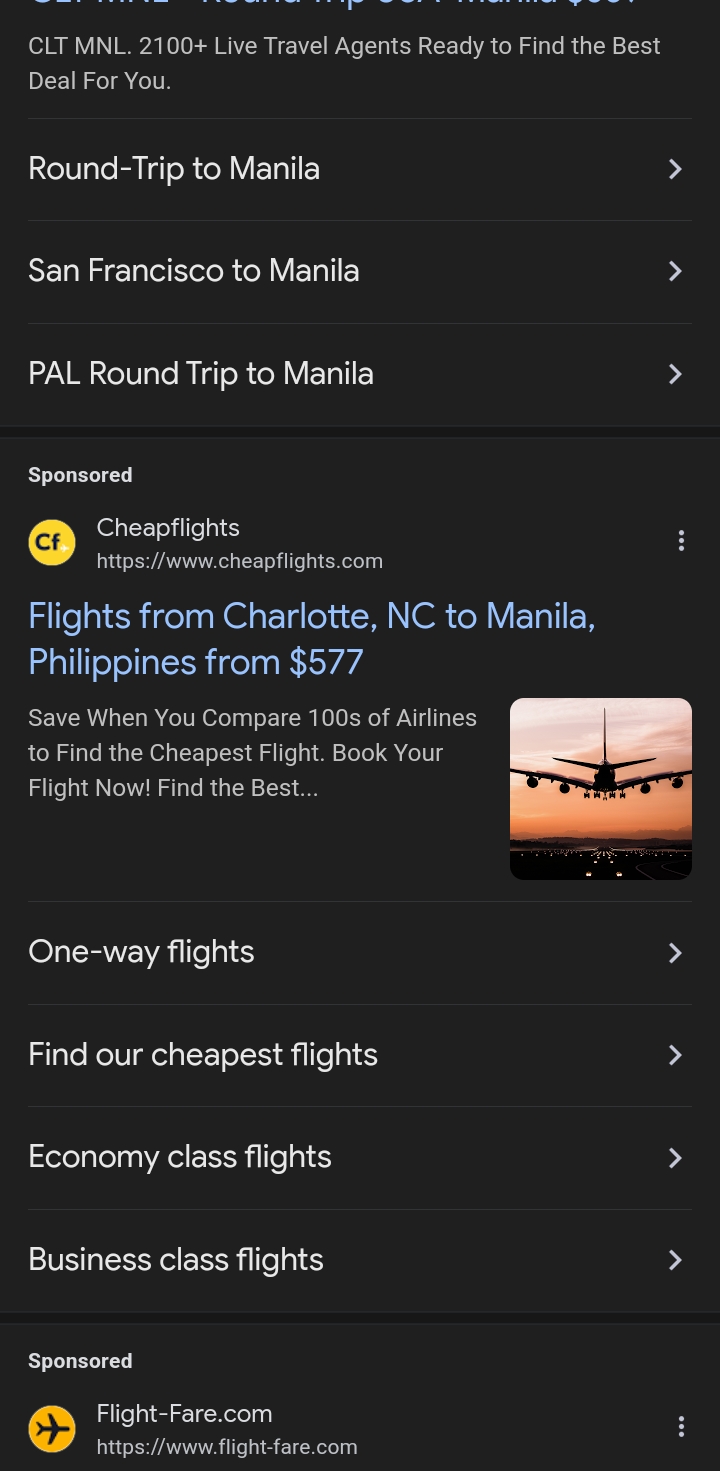Screen dimensions: 720x1471
Task: Tap chevron beside San Francisco to Manila
Action: coord(675,271)
